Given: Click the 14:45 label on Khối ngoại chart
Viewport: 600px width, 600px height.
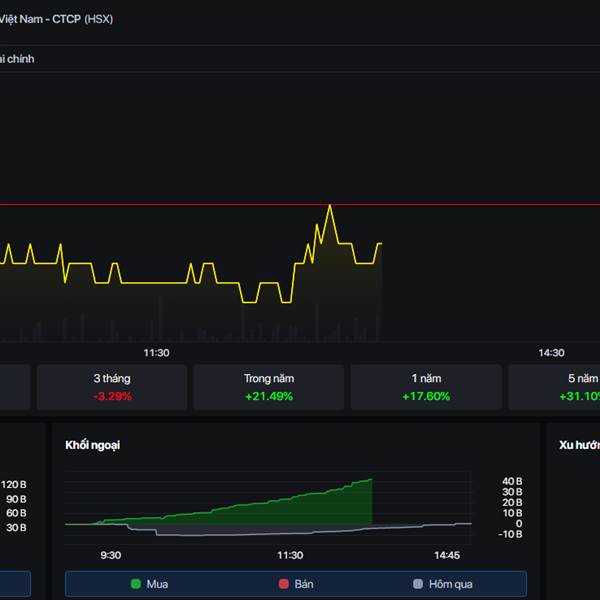Looking at the screenshot, I should [x=447, y=555].
